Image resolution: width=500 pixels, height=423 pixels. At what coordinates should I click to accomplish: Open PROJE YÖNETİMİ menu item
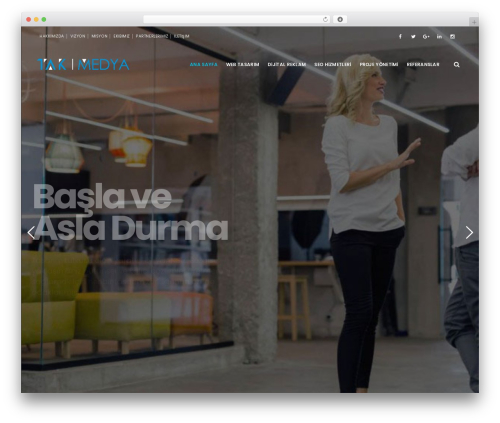coord(379,64)
